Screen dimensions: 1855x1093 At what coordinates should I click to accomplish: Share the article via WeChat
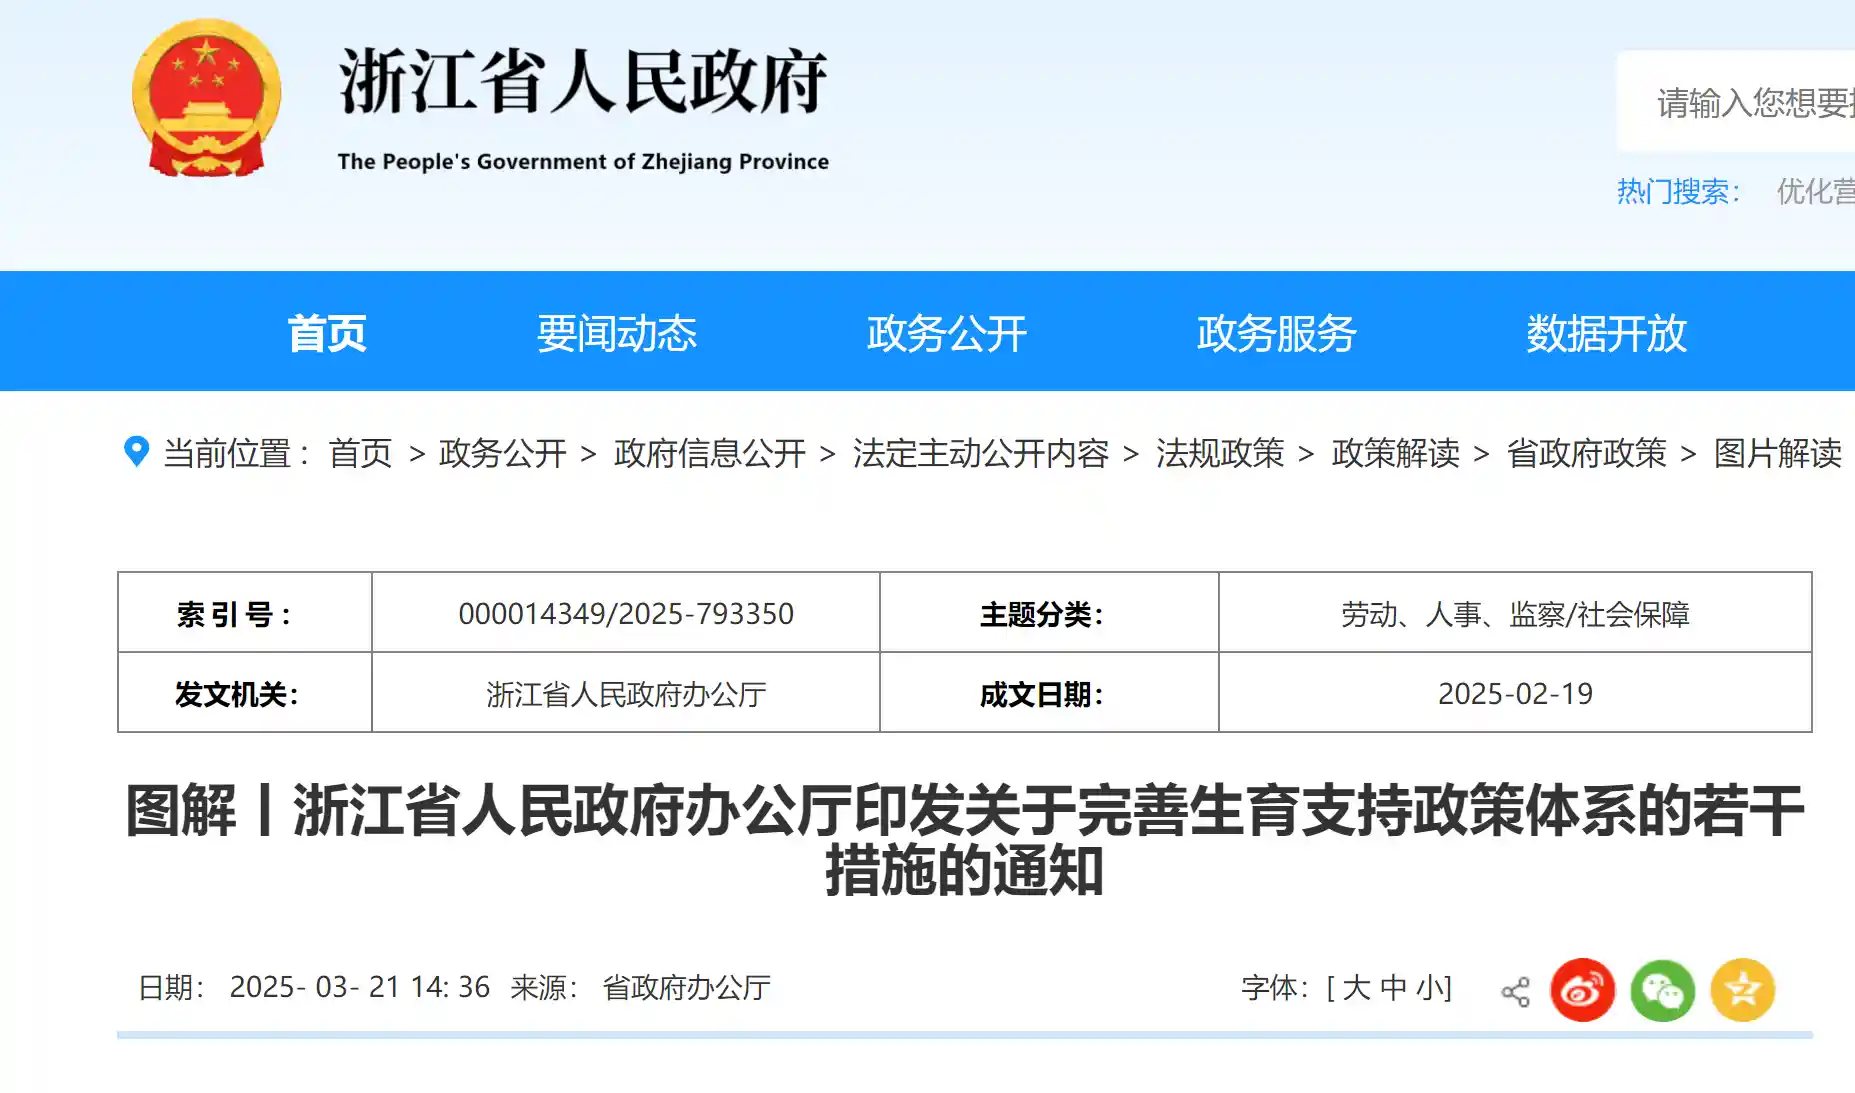point(1662,989)
